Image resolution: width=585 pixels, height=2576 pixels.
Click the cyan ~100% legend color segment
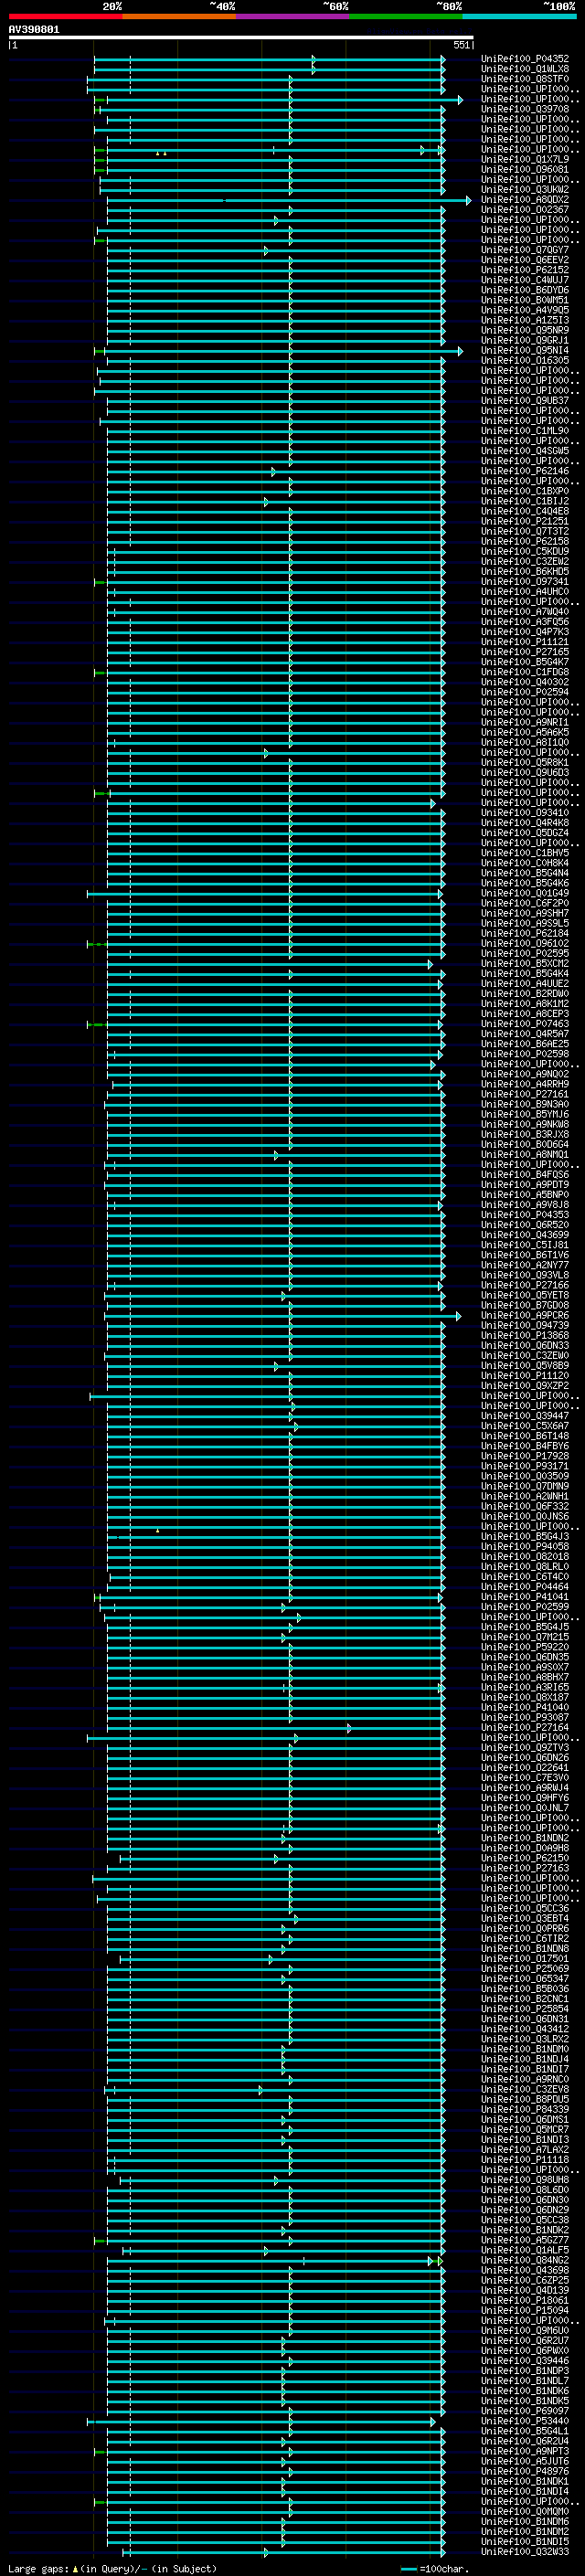519,16
